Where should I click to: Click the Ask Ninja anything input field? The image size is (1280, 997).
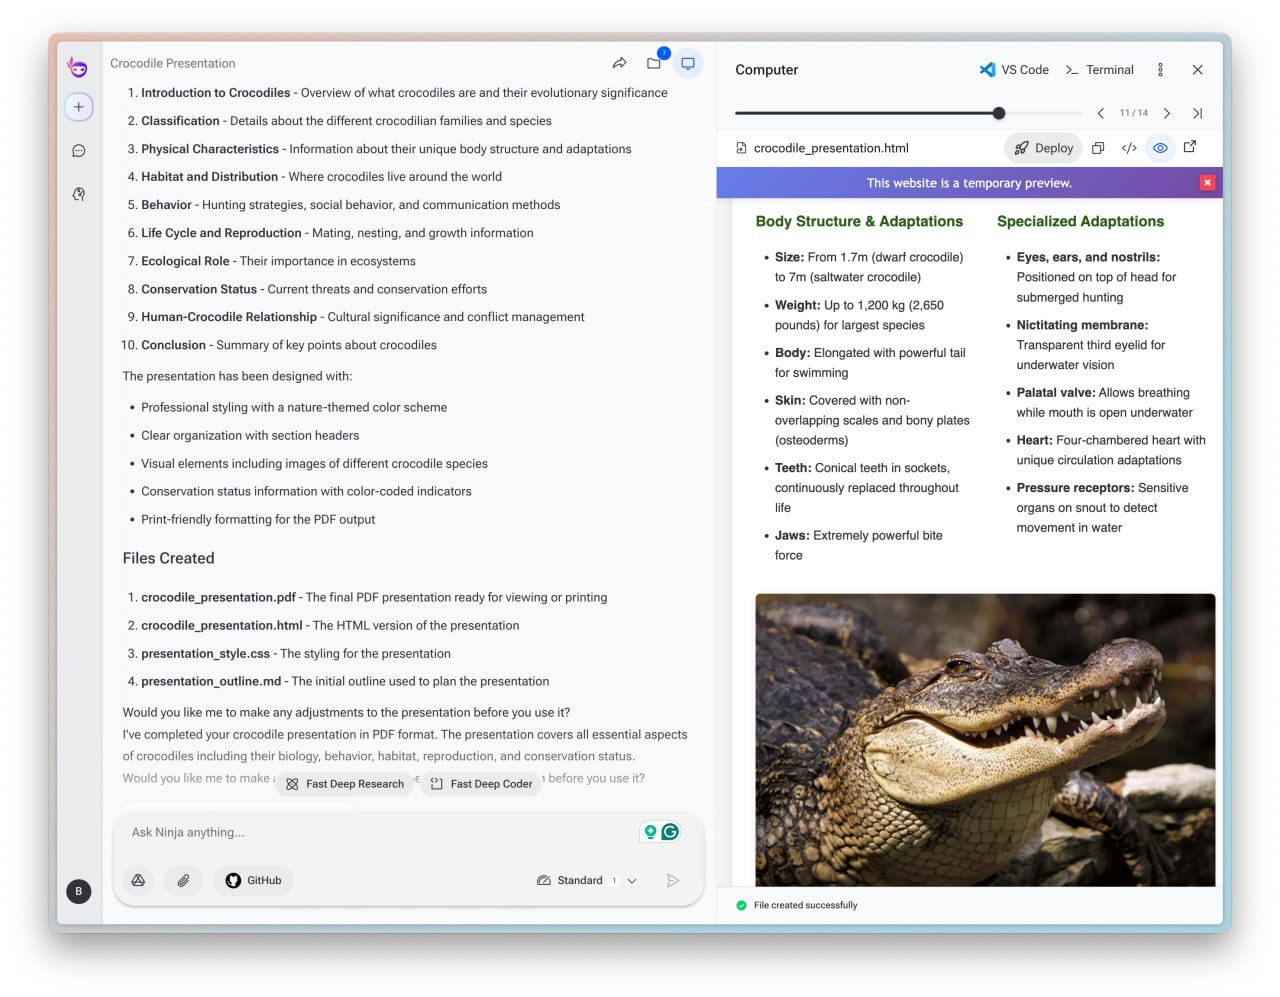350,831
